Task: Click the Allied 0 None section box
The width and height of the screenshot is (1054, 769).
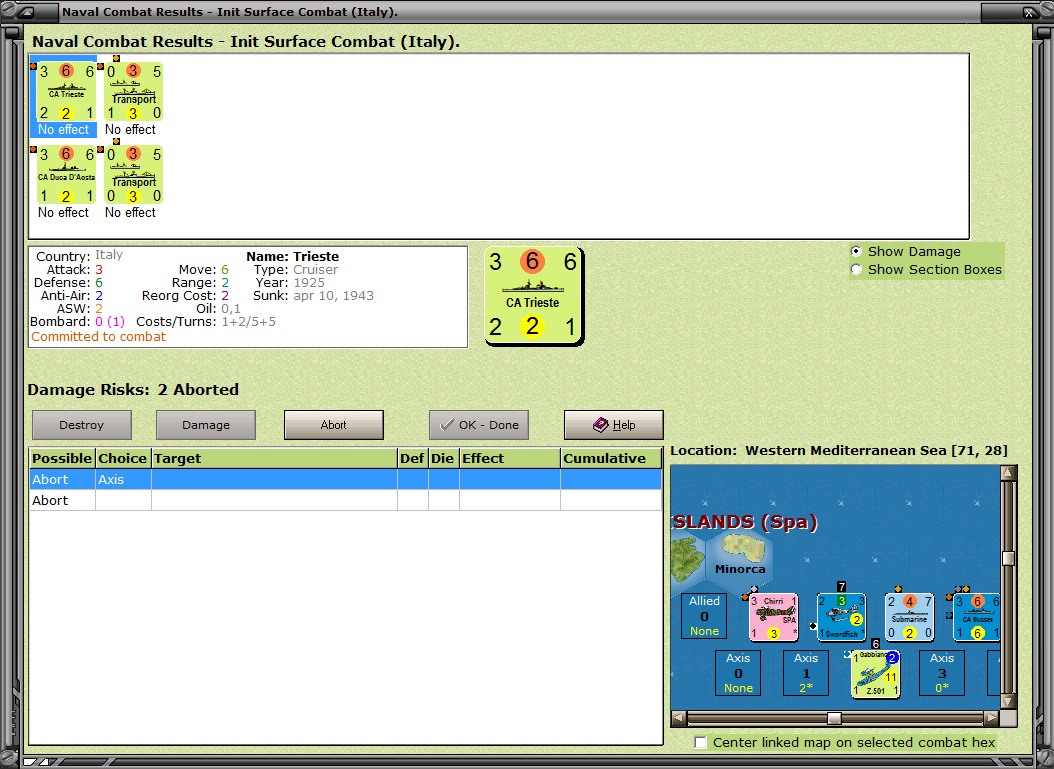Action: [x=704, y=616]
